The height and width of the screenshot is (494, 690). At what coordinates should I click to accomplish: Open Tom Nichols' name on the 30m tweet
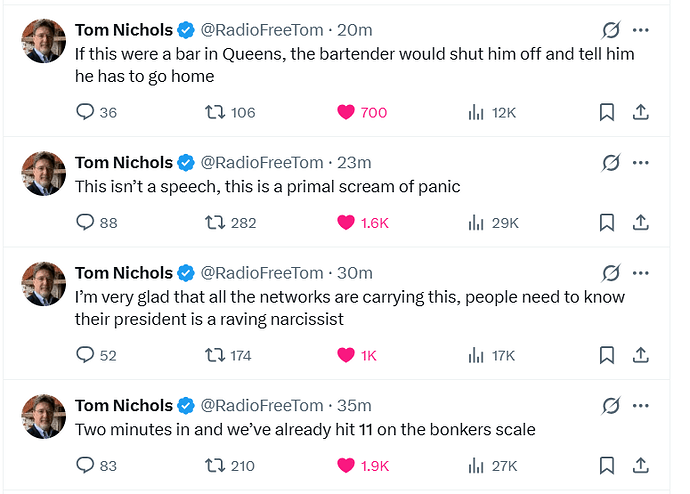click(x=123, y=273)
